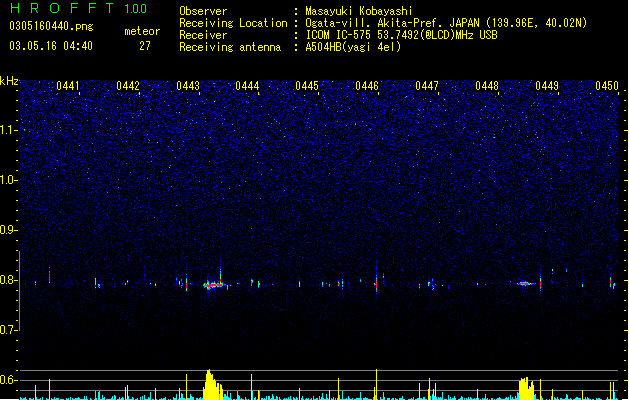The height and width of the screenshot is (400, 629).
Task: Click the meteor count value 27
Action: (x=145, y=46)
